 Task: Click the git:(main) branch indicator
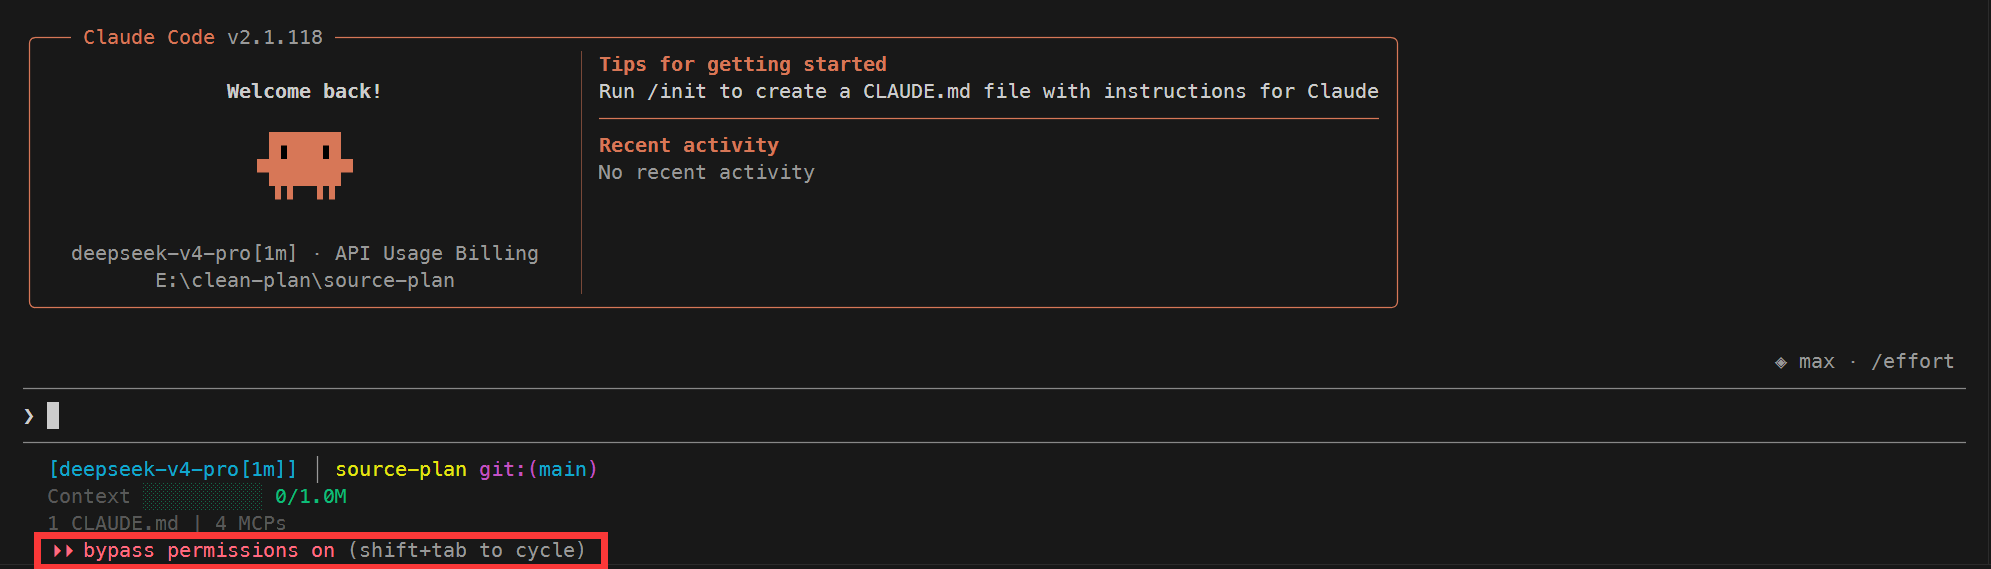pyautogui.click(x=538, y=470)
